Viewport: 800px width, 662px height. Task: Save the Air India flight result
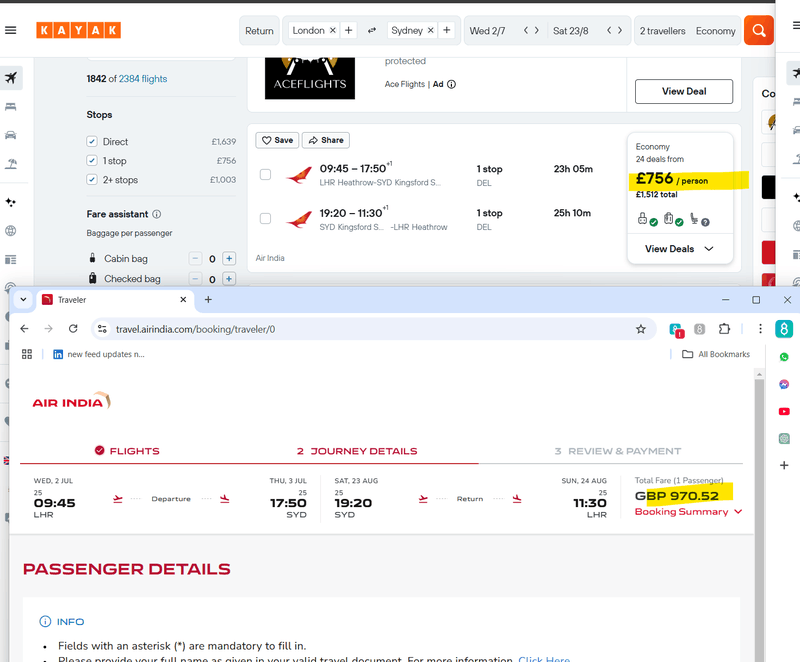click(278, 140)
